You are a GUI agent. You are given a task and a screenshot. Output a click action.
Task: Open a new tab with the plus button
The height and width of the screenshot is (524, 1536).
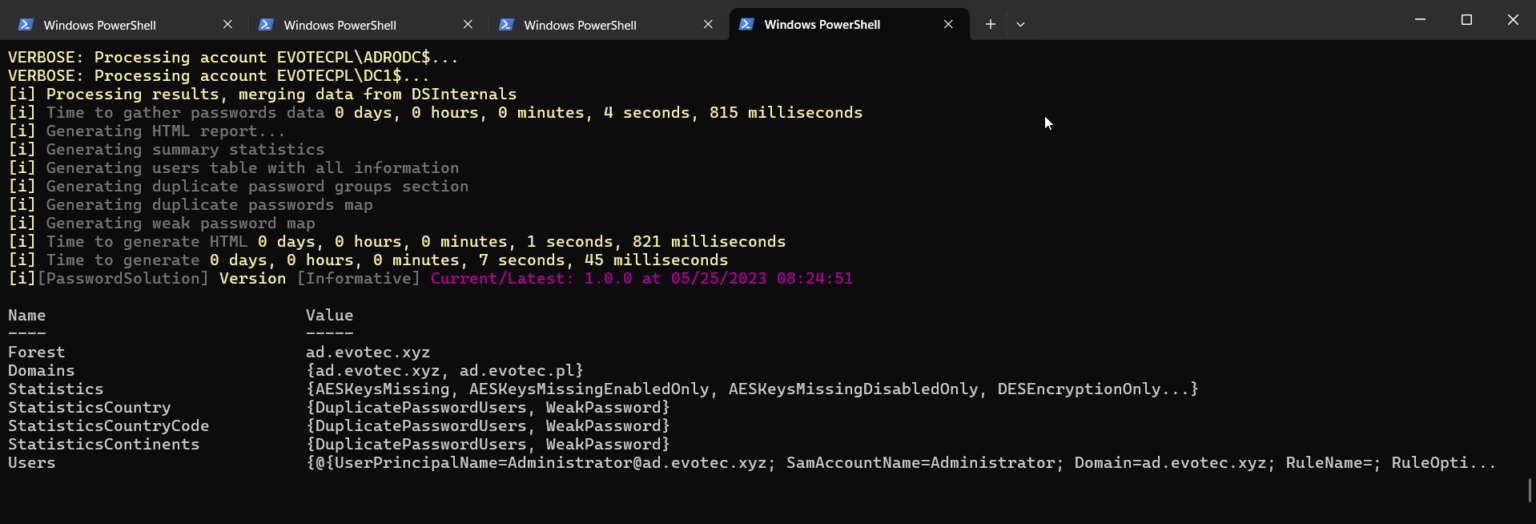pos(990,24)
